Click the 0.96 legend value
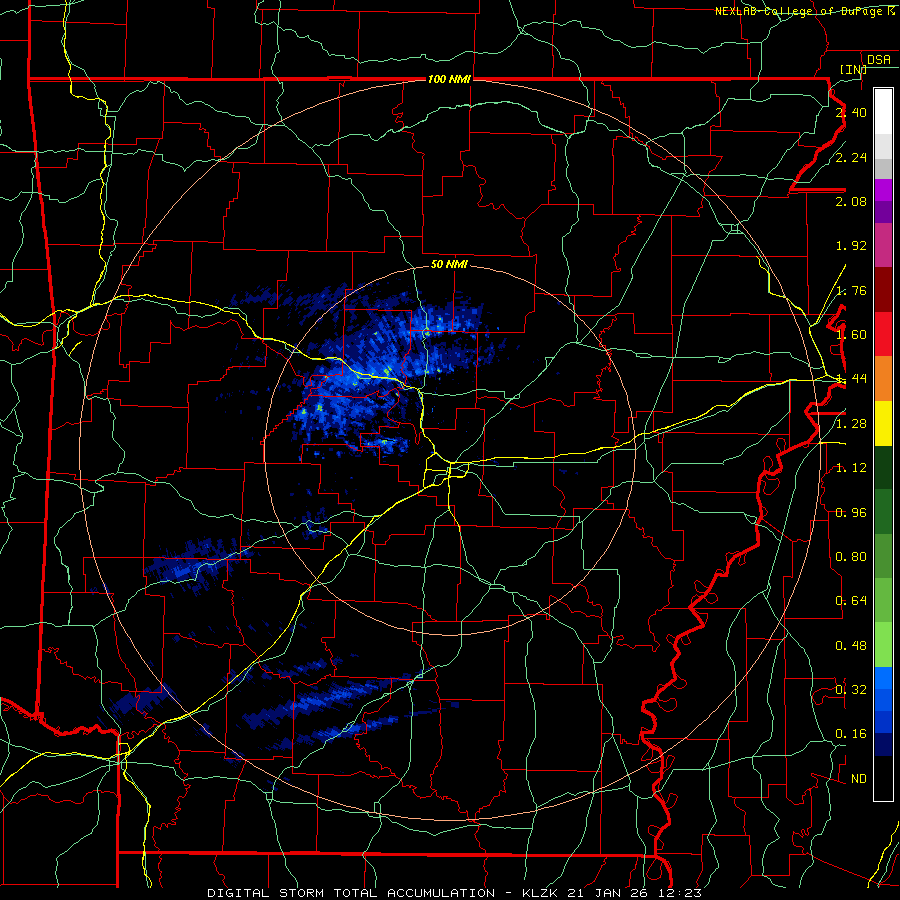Viewport: 900px width, 900px height. [851, 513]
